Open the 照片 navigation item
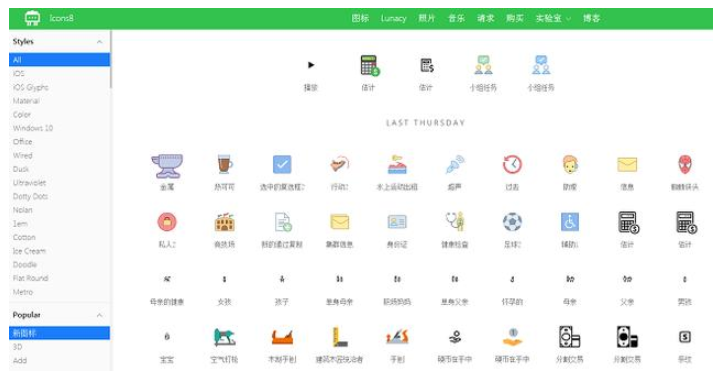This screenshot has height=388, width=721. 427,18
